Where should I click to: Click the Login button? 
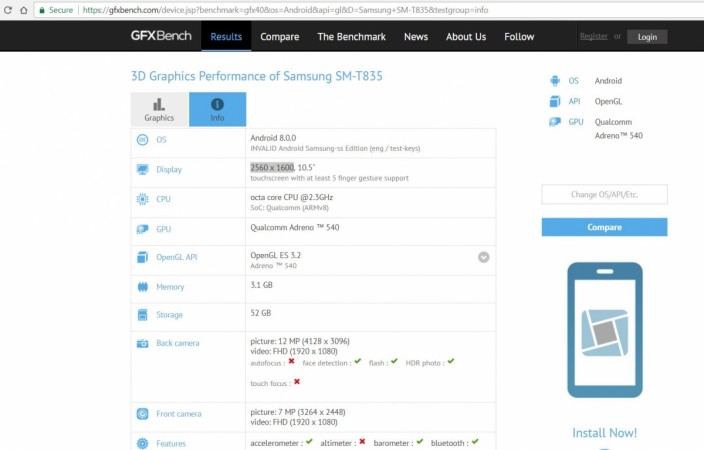click(x=647, y=37)
